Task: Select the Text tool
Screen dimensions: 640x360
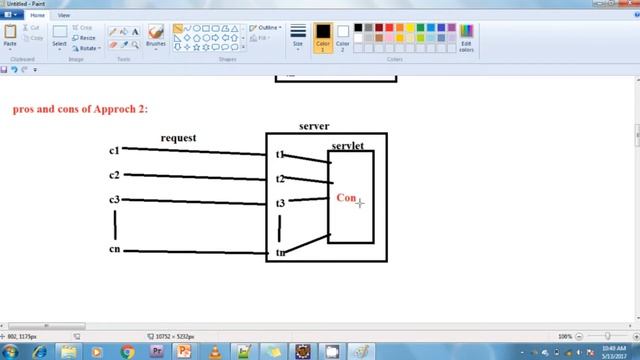Action: tap(135, 32)
